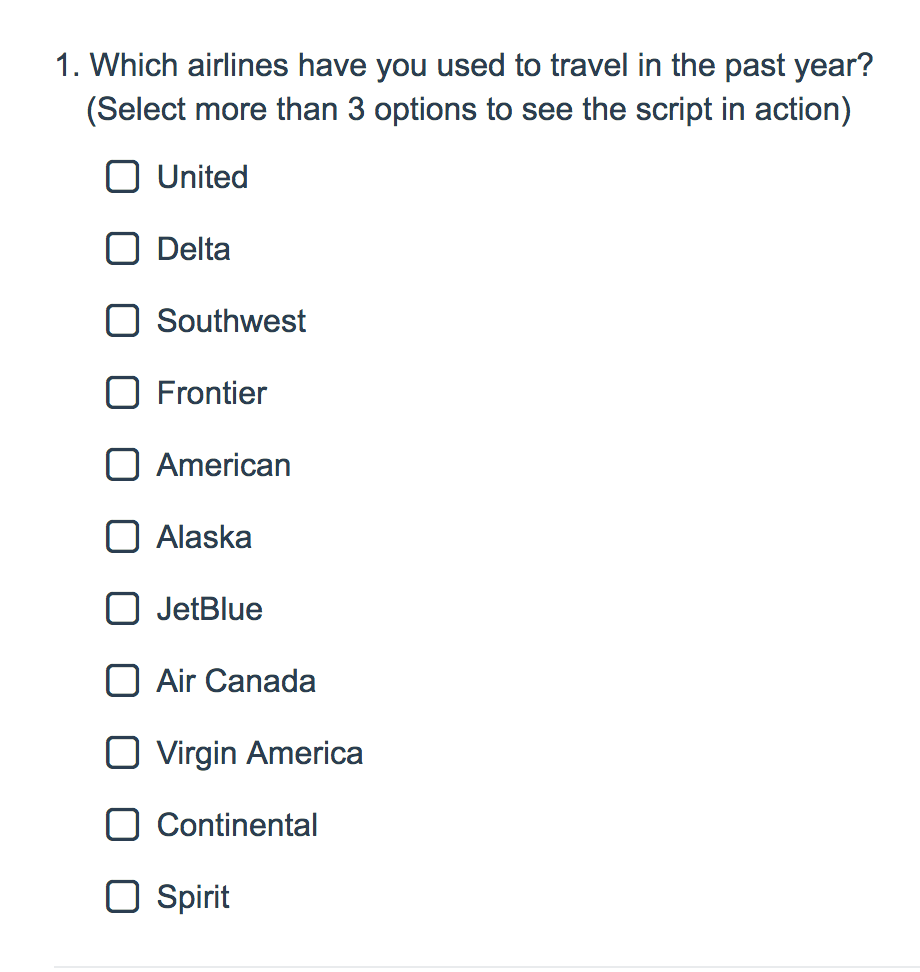Check the Virgin America checkbox
Viewport: 920px width, 972px height.
point(122,753)
